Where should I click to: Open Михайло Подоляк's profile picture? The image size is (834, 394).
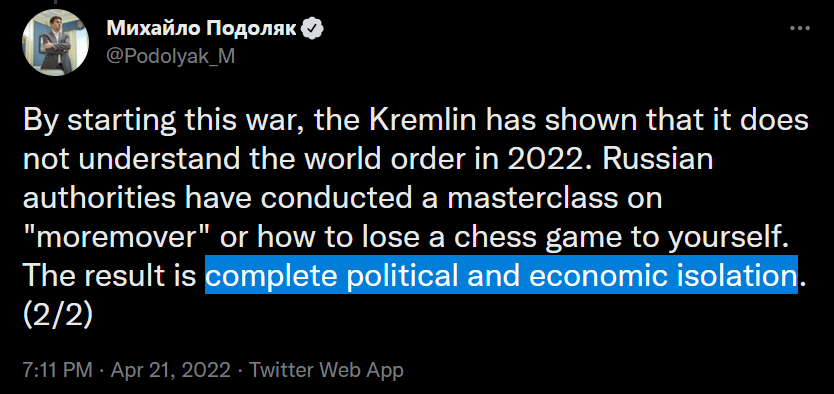[54, 43]
